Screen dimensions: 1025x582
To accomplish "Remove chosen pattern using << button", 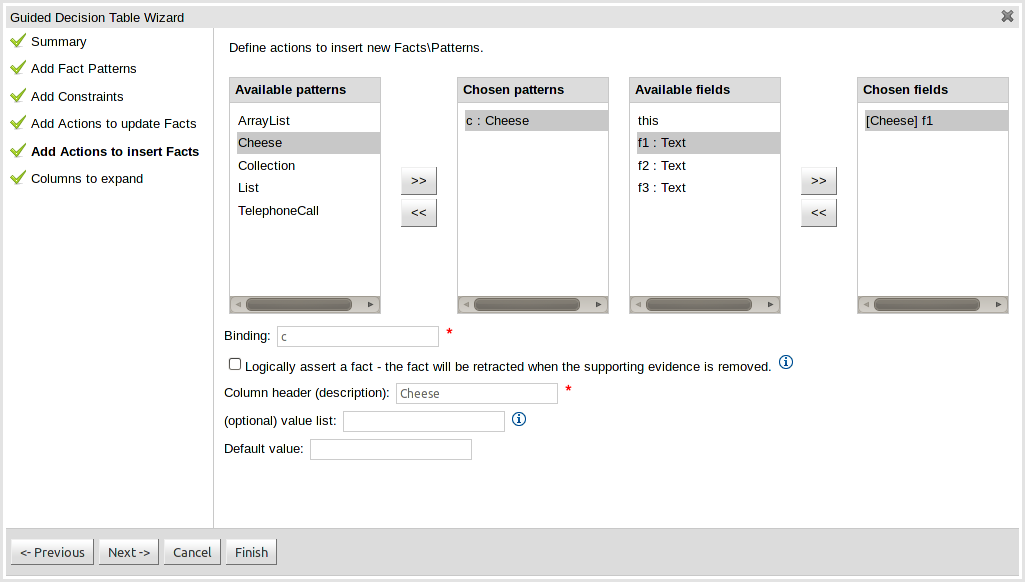I will tap(418, 213).
